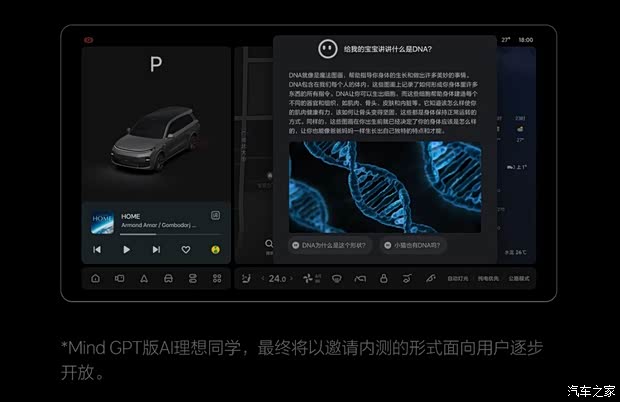Skip to the next track
Viewport: 620px width, 402px height.
point(156,249)
